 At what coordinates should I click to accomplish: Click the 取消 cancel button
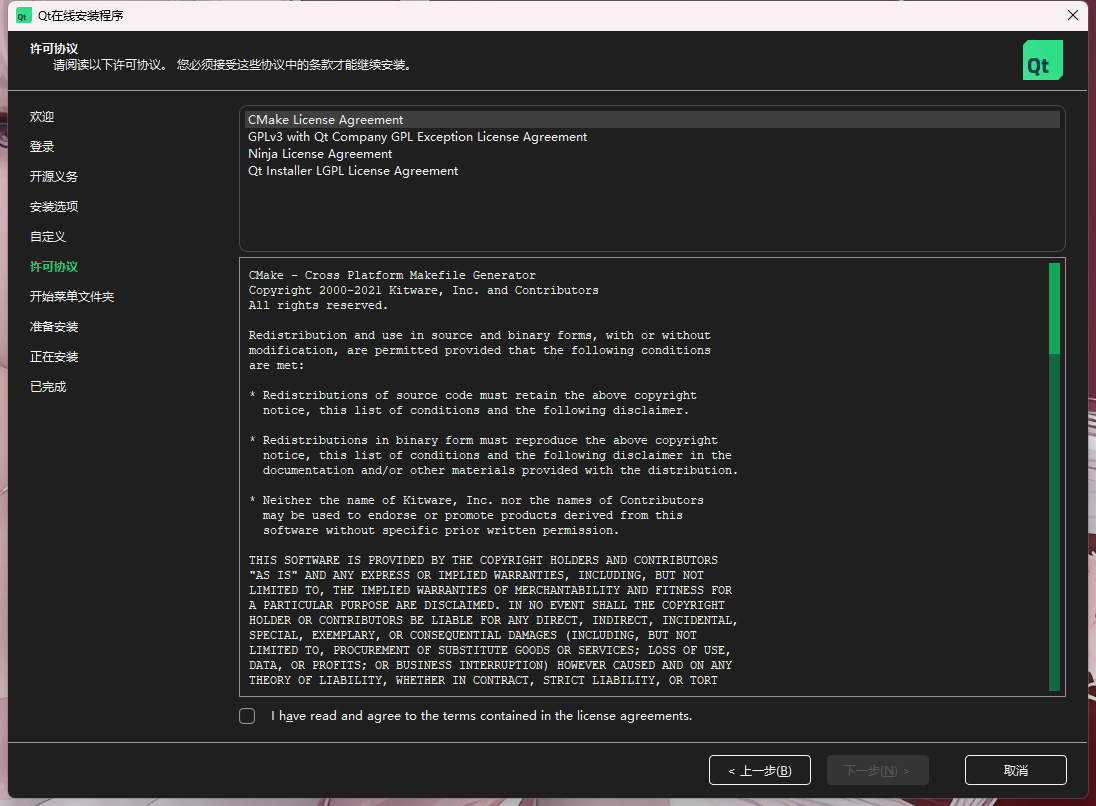pos(1016,770)
